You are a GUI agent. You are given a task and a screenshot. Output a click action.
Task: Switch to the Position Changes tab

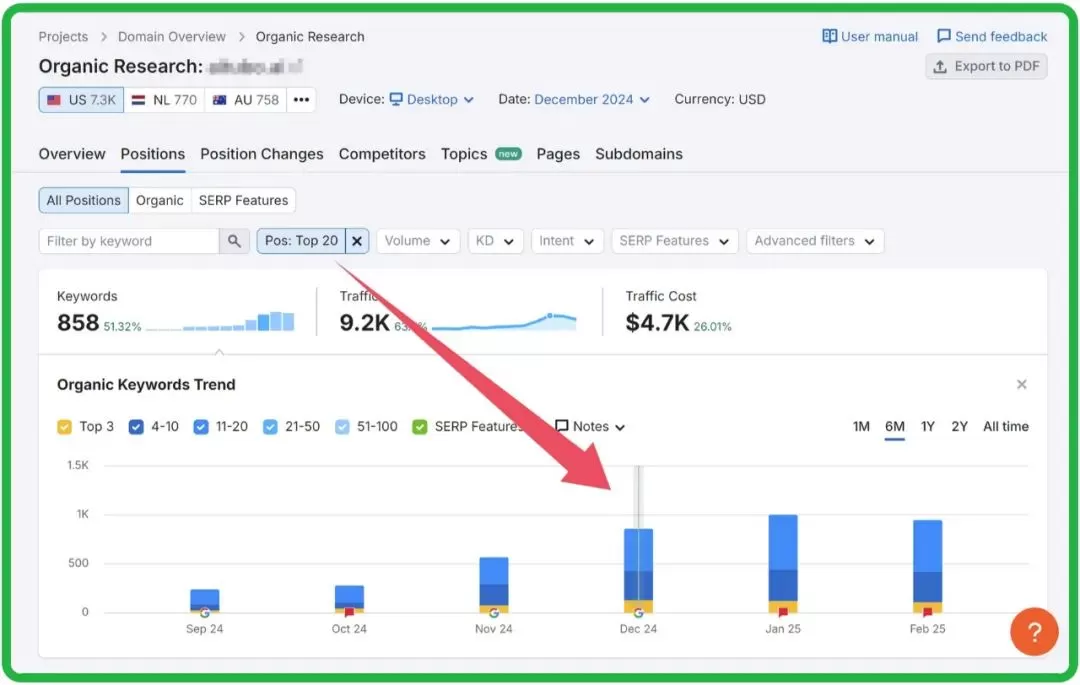pyautogui.click(x=262, y=154)
